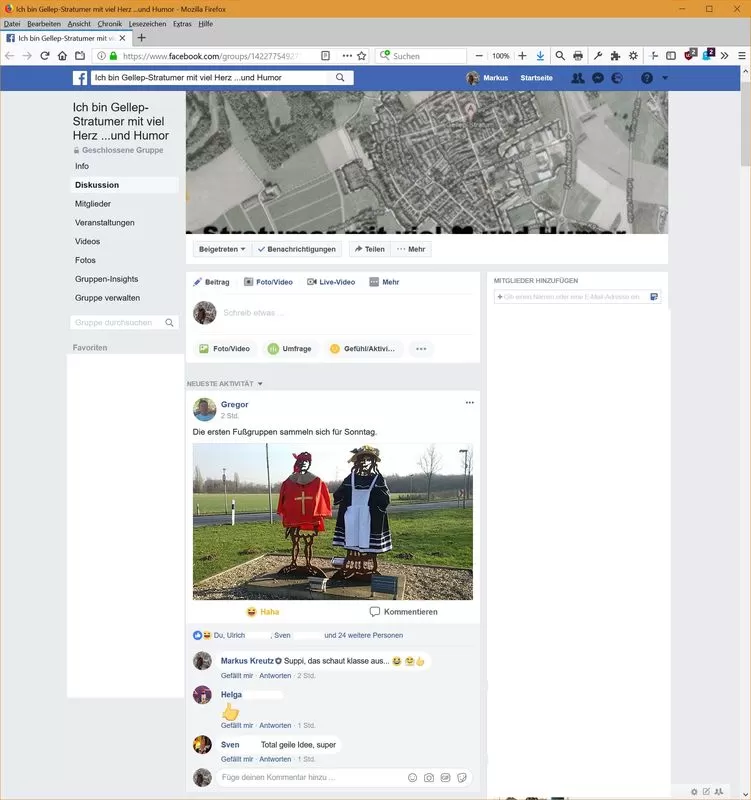Expand Neueste Aktivität sort dropdown
This screenshot has height=800, width=751.
(225, 384)
